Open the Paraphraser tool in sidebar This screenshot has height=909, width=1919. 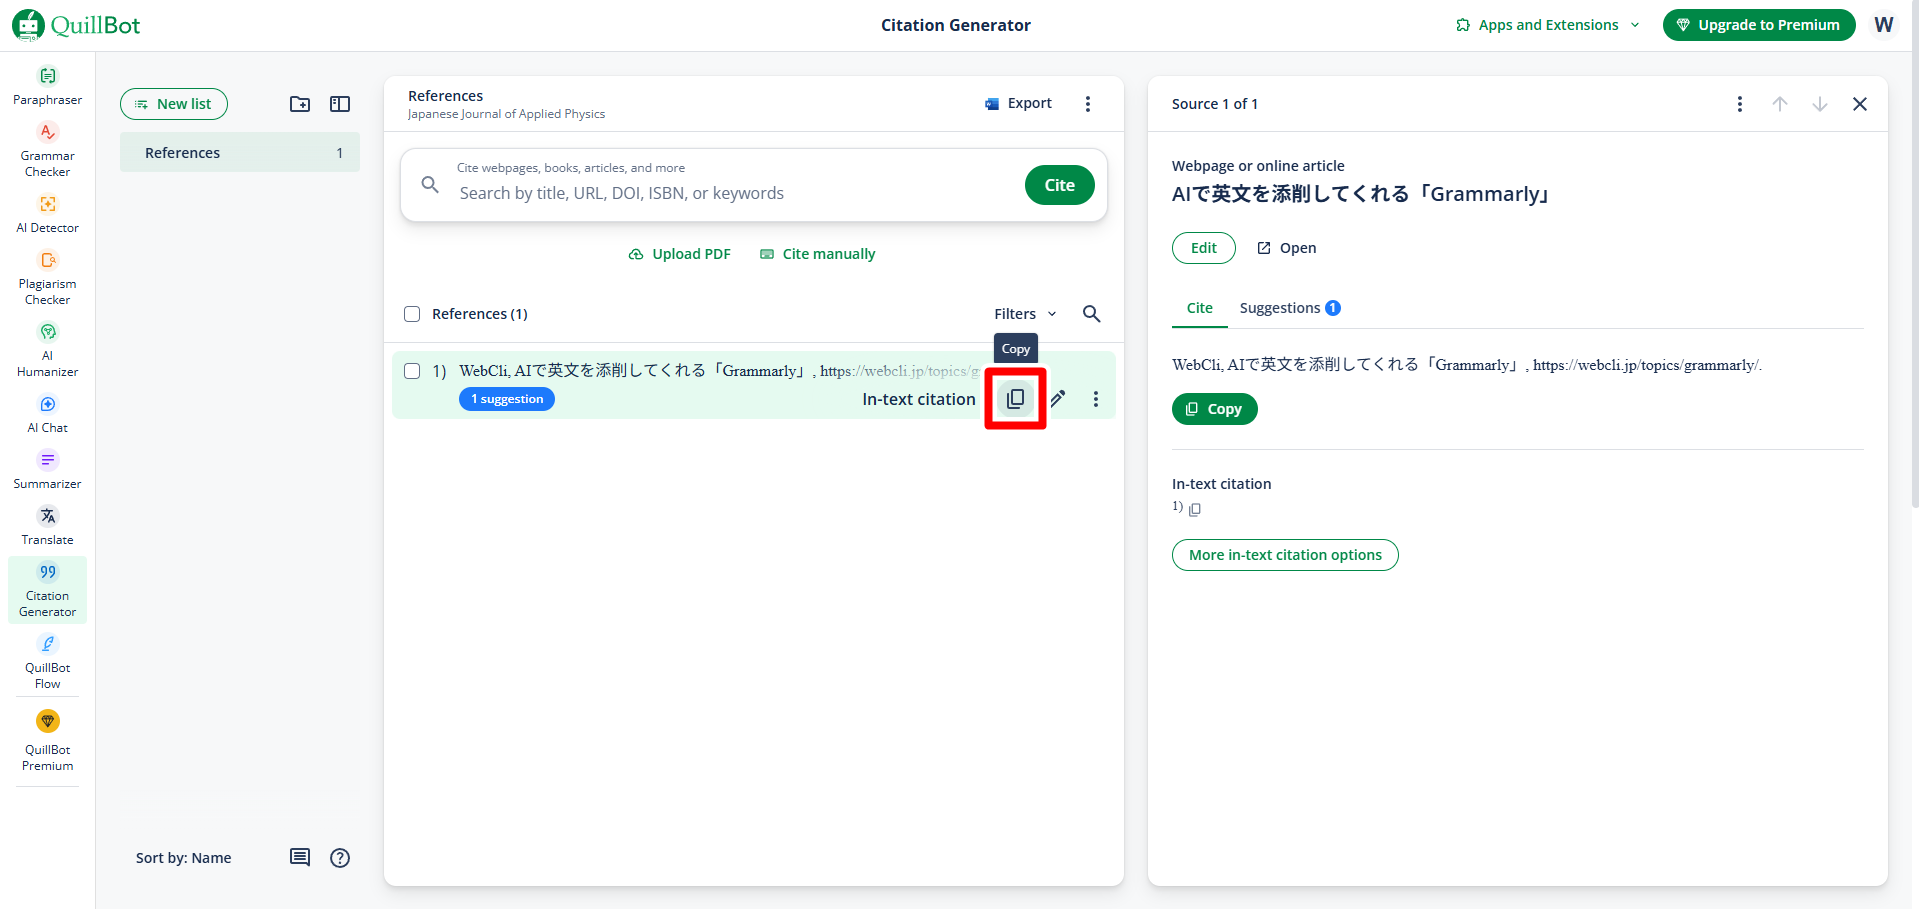(x=47, y=86)
